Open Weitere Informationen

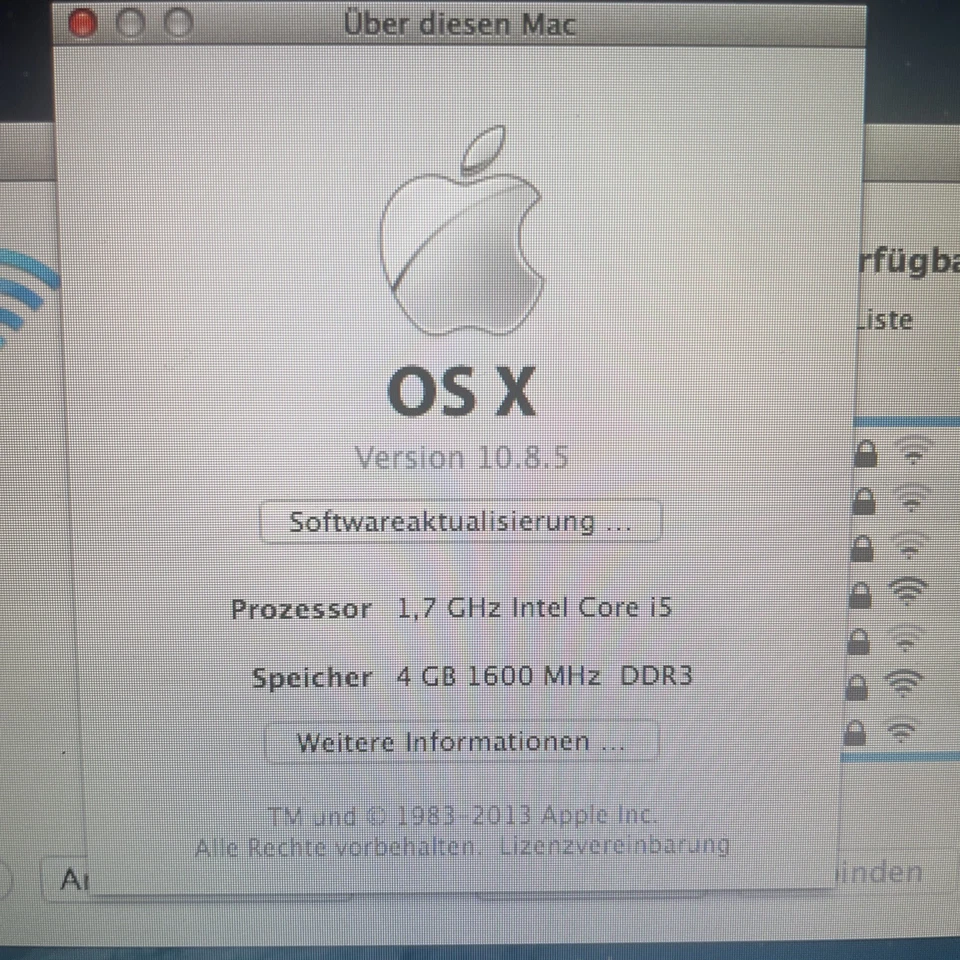(461, 741)
